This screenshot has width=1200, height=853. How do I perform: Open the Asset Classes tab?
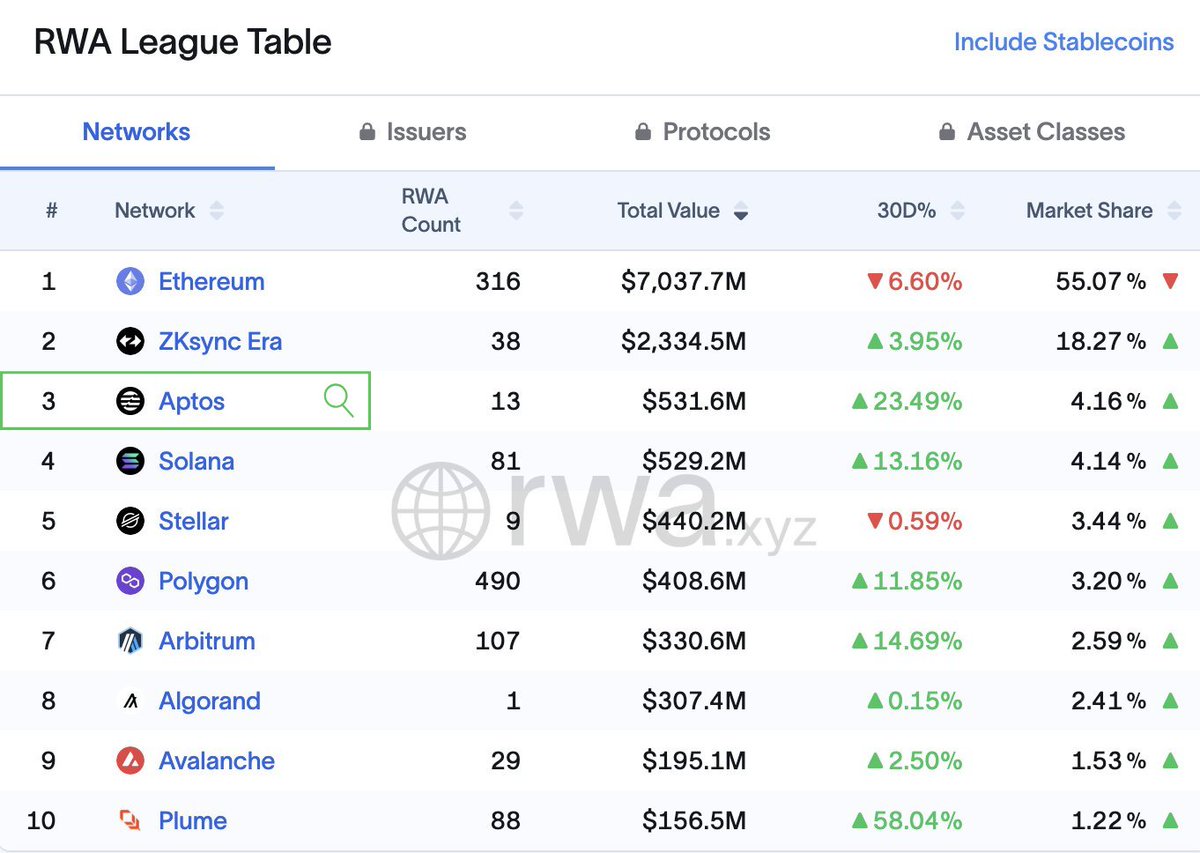1031,132
